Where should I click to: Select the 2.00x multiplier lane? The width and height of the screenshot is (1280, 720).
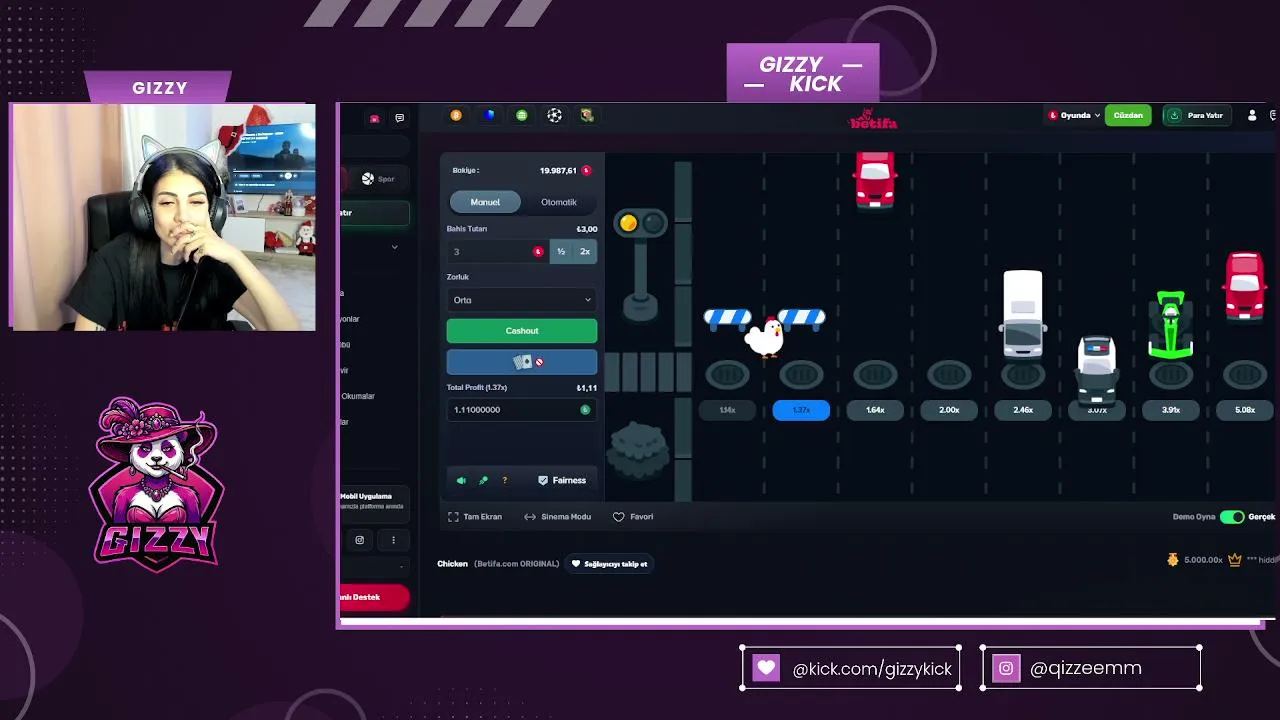pos(949,410)
